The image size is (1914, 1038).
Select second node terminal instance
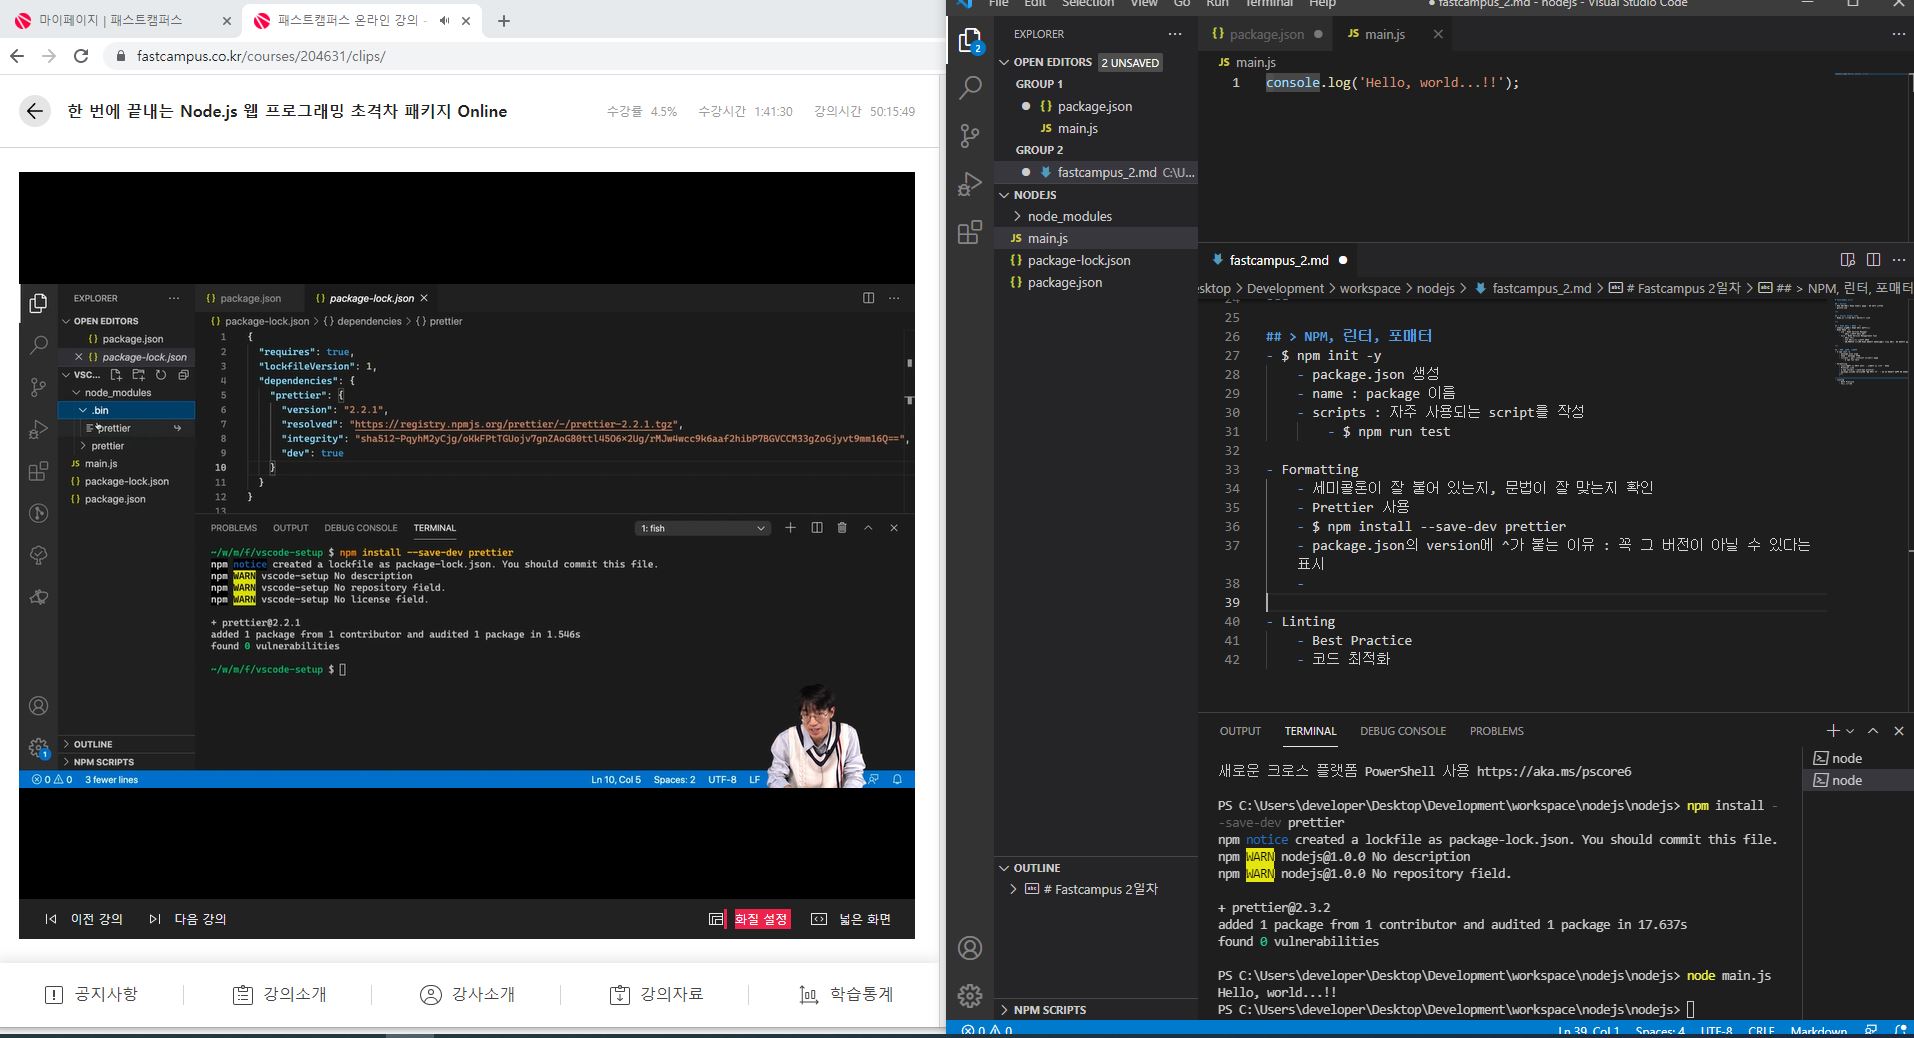pyautogui.click(x=1857, y=780)
